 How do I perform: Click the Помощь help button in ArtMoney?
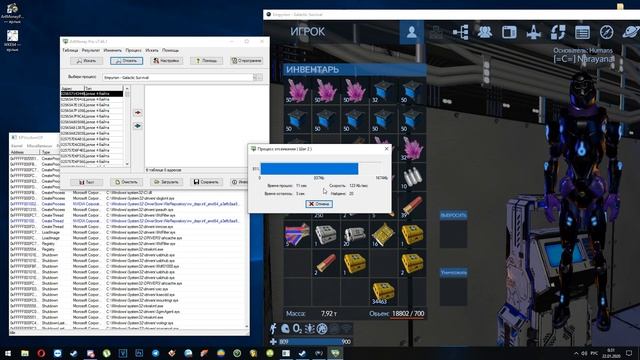206,61
